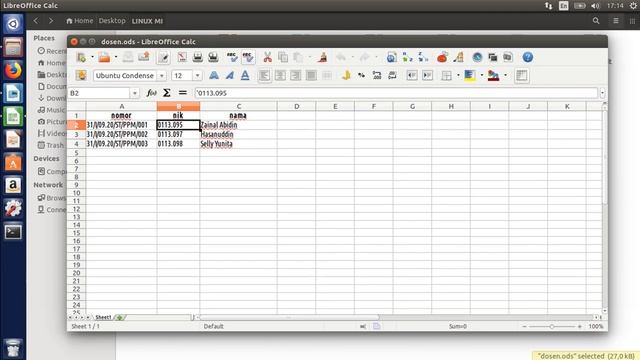Screen dimensions: 640x360
Task: Toggle sheet grid lines icon
Action: pos(521,76)
